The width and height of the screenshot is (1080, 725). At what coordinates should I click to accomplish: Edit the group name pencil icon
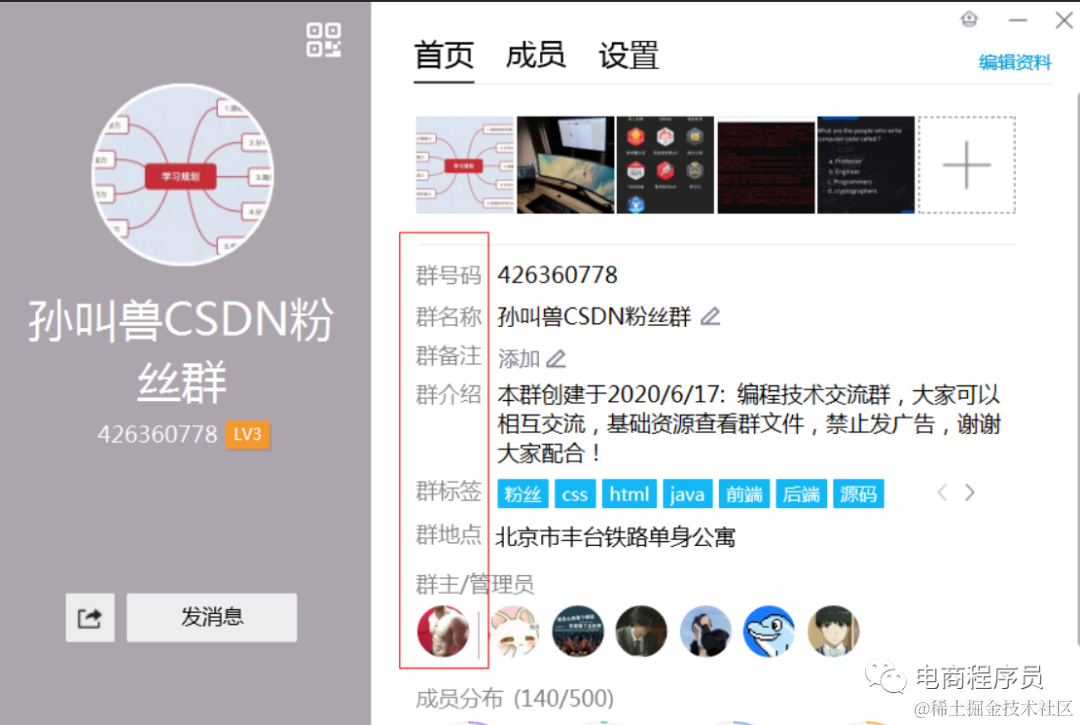pos(710,317)
